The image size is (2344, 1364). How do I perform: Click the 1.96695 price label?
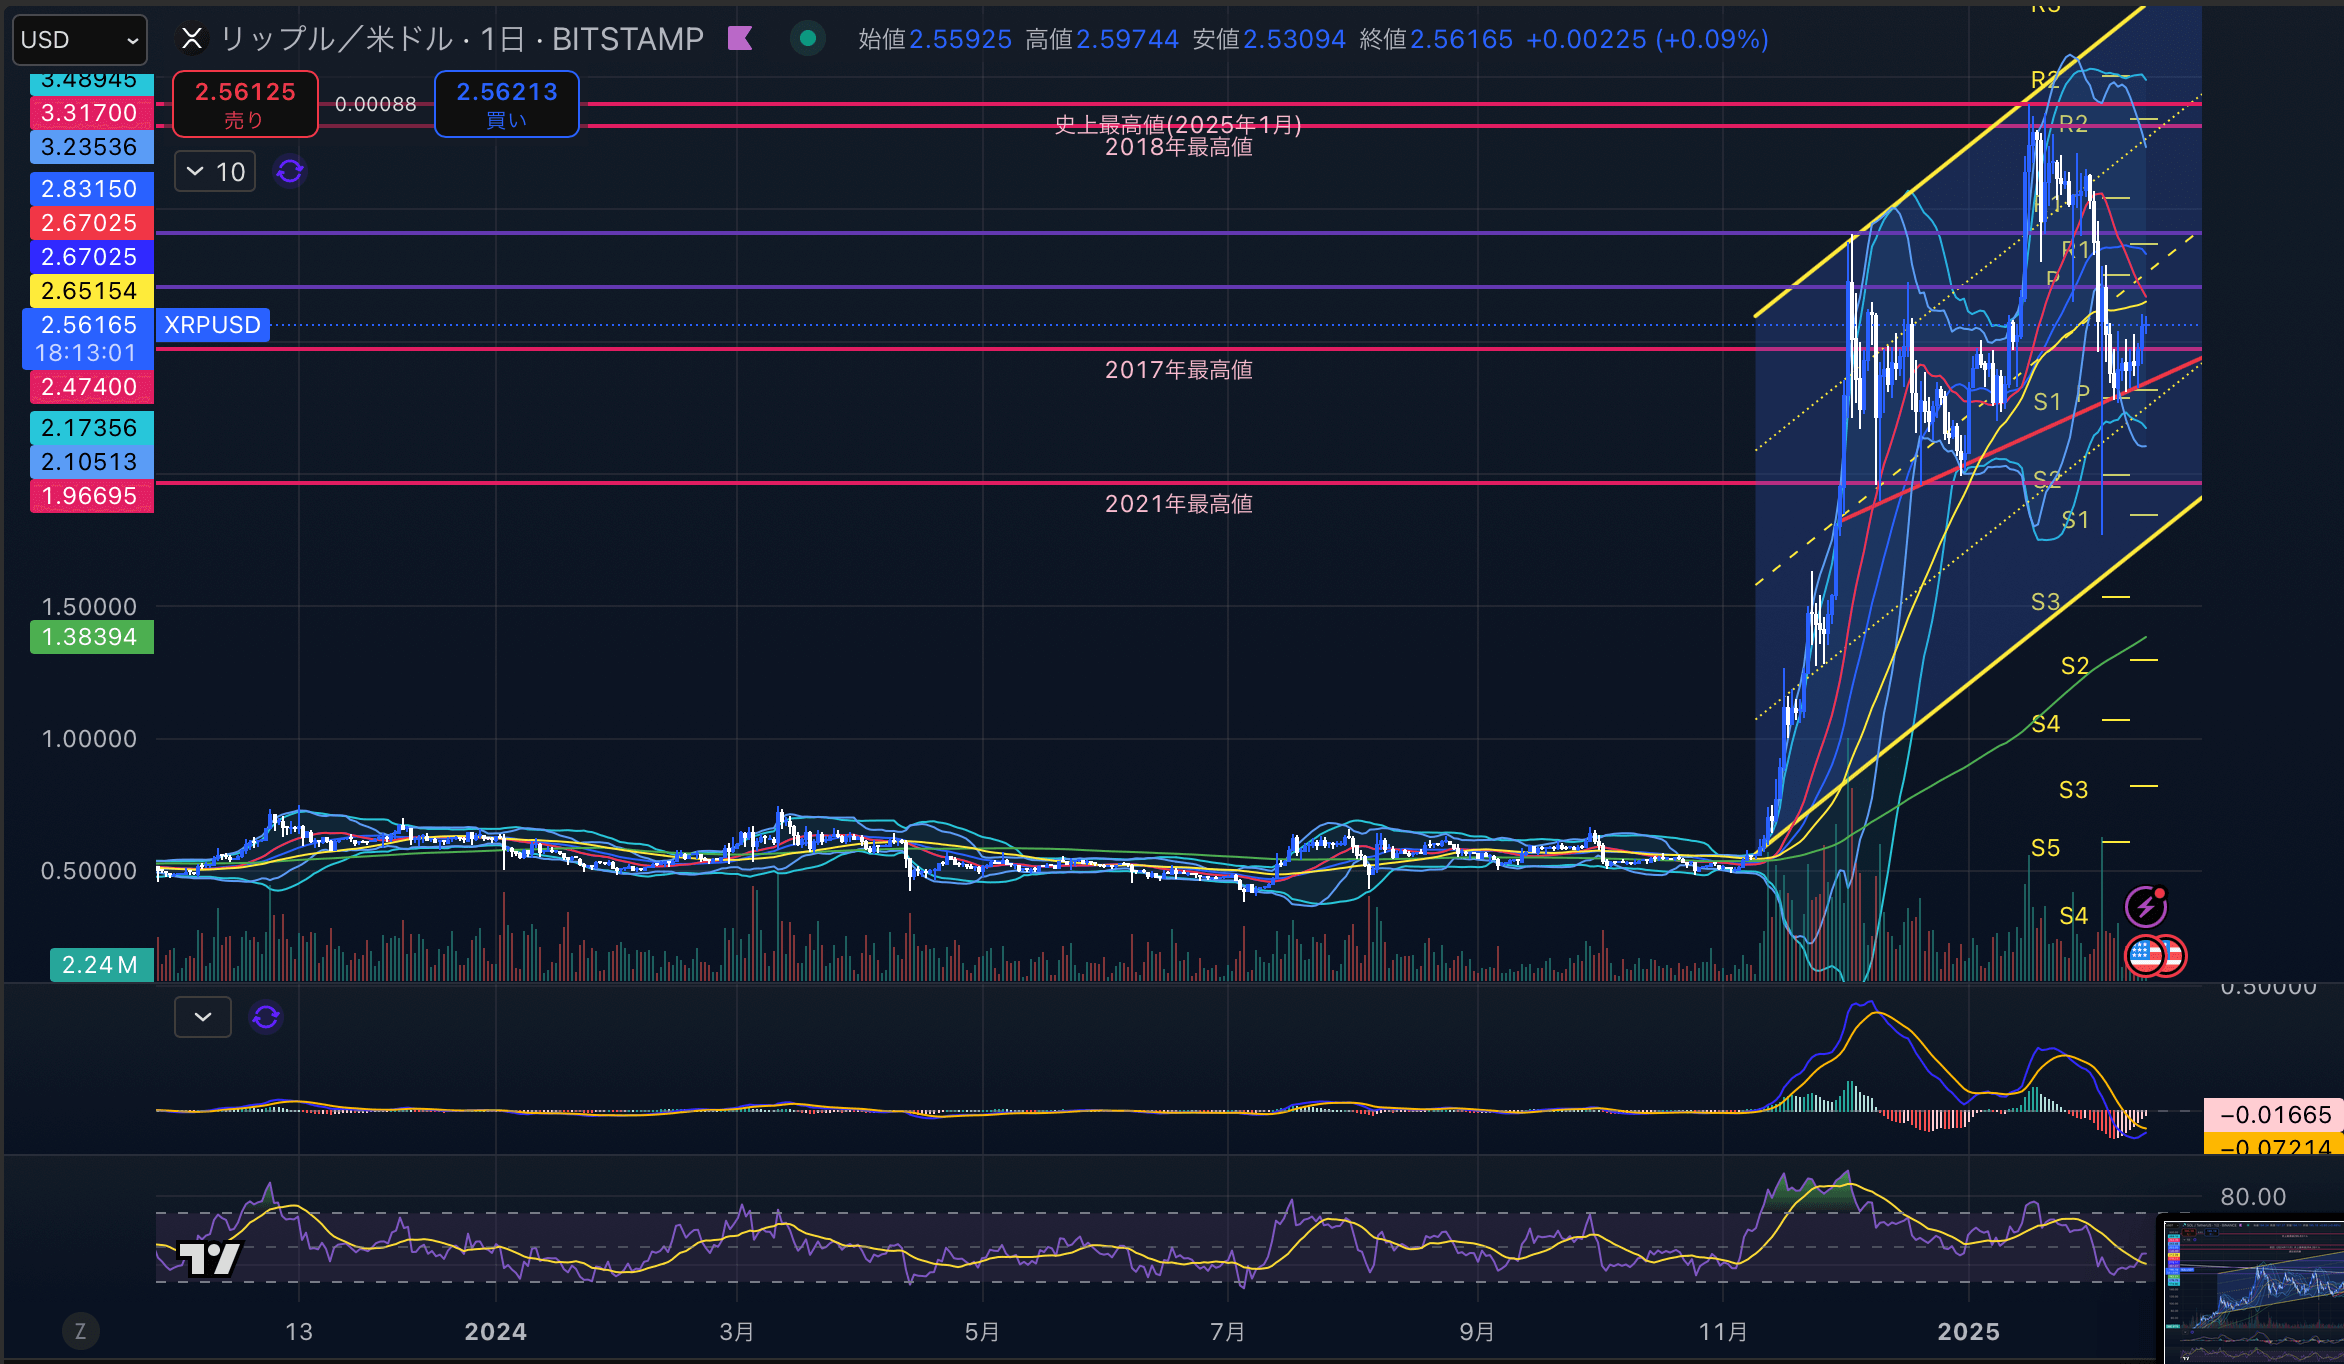[x=92, y=496]
